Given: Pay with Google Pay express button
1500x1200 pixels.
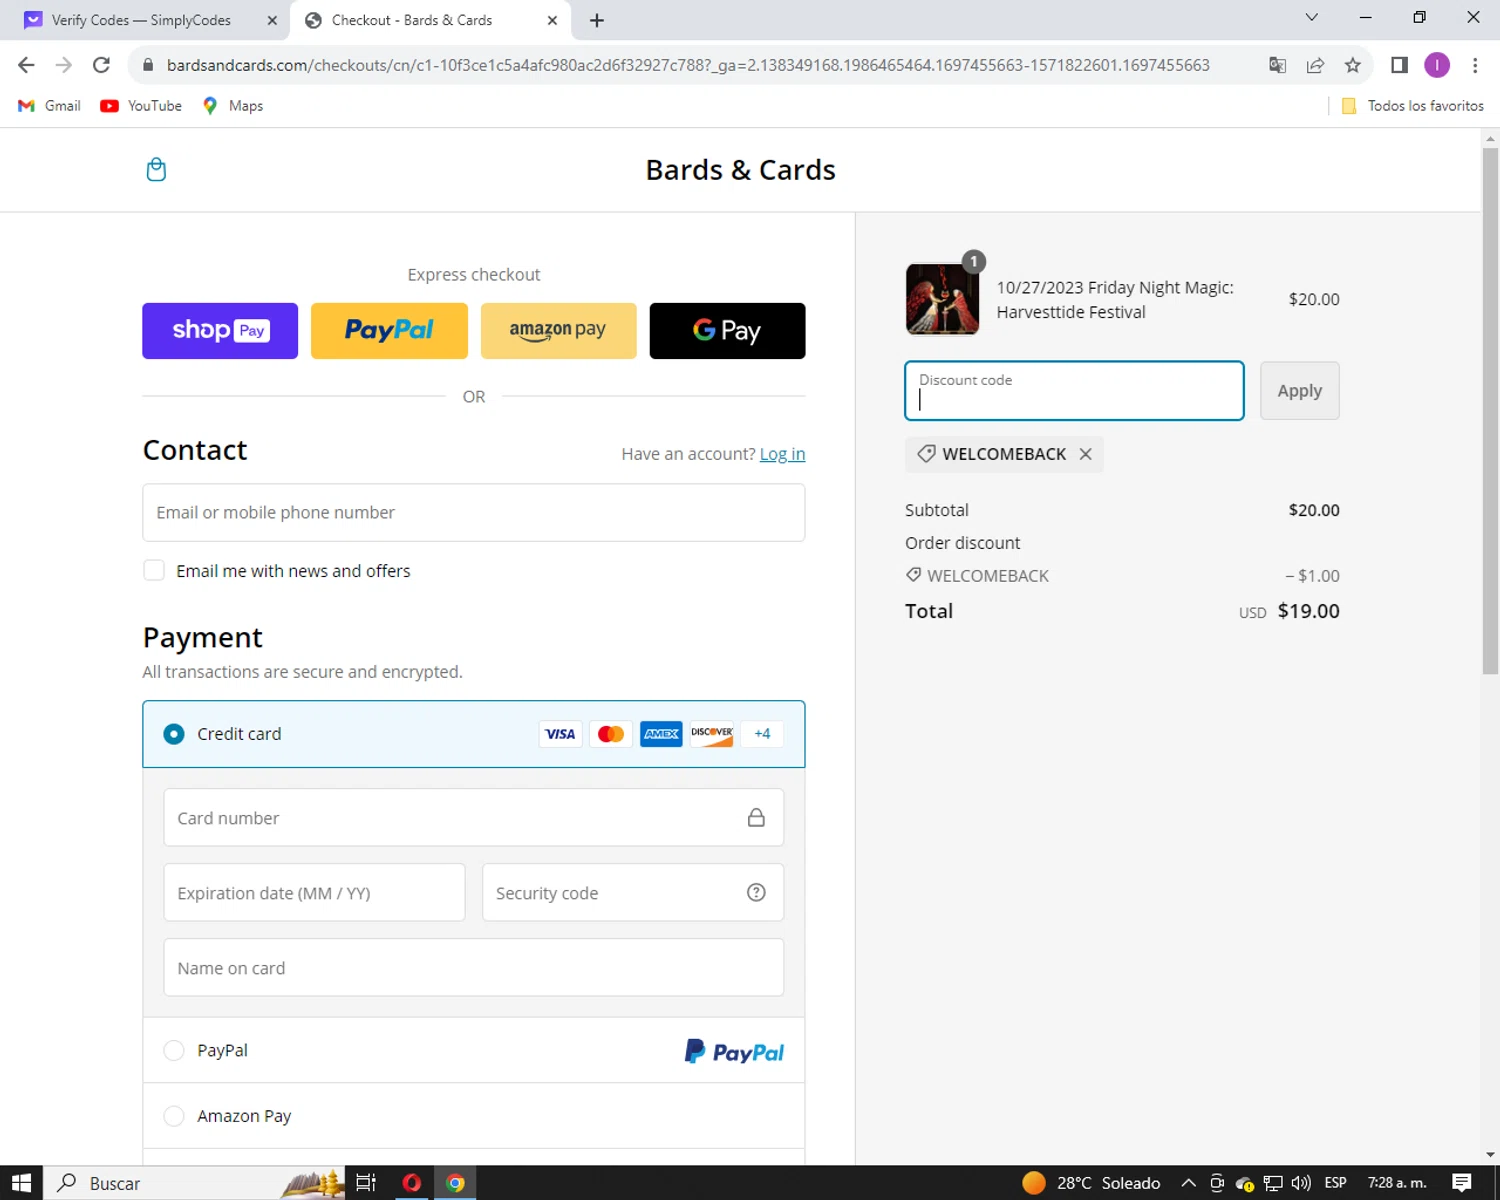Looking at the screenshot, I should [727, 331].
